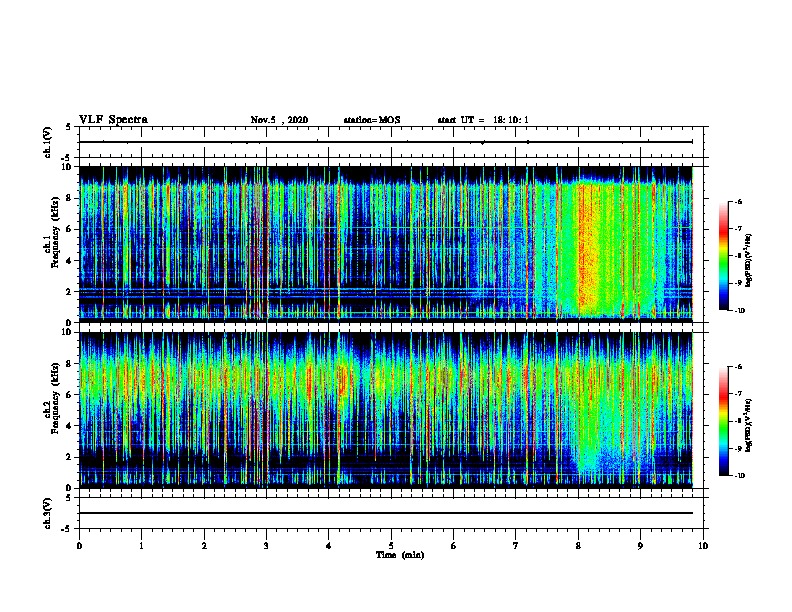
Task: Click the ch.1 color scale unit label
Action: pyautogui.click(x=749, y=260)
